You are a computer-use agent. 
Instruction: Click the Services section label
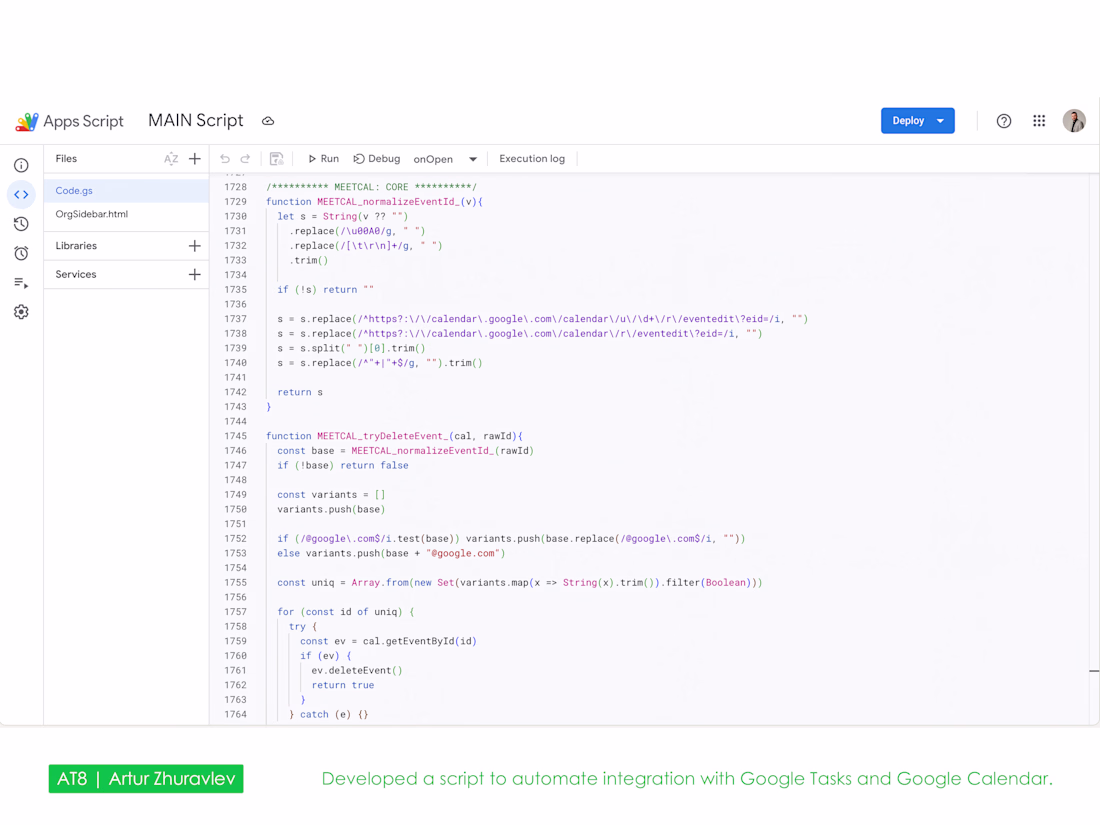(76, 274)
